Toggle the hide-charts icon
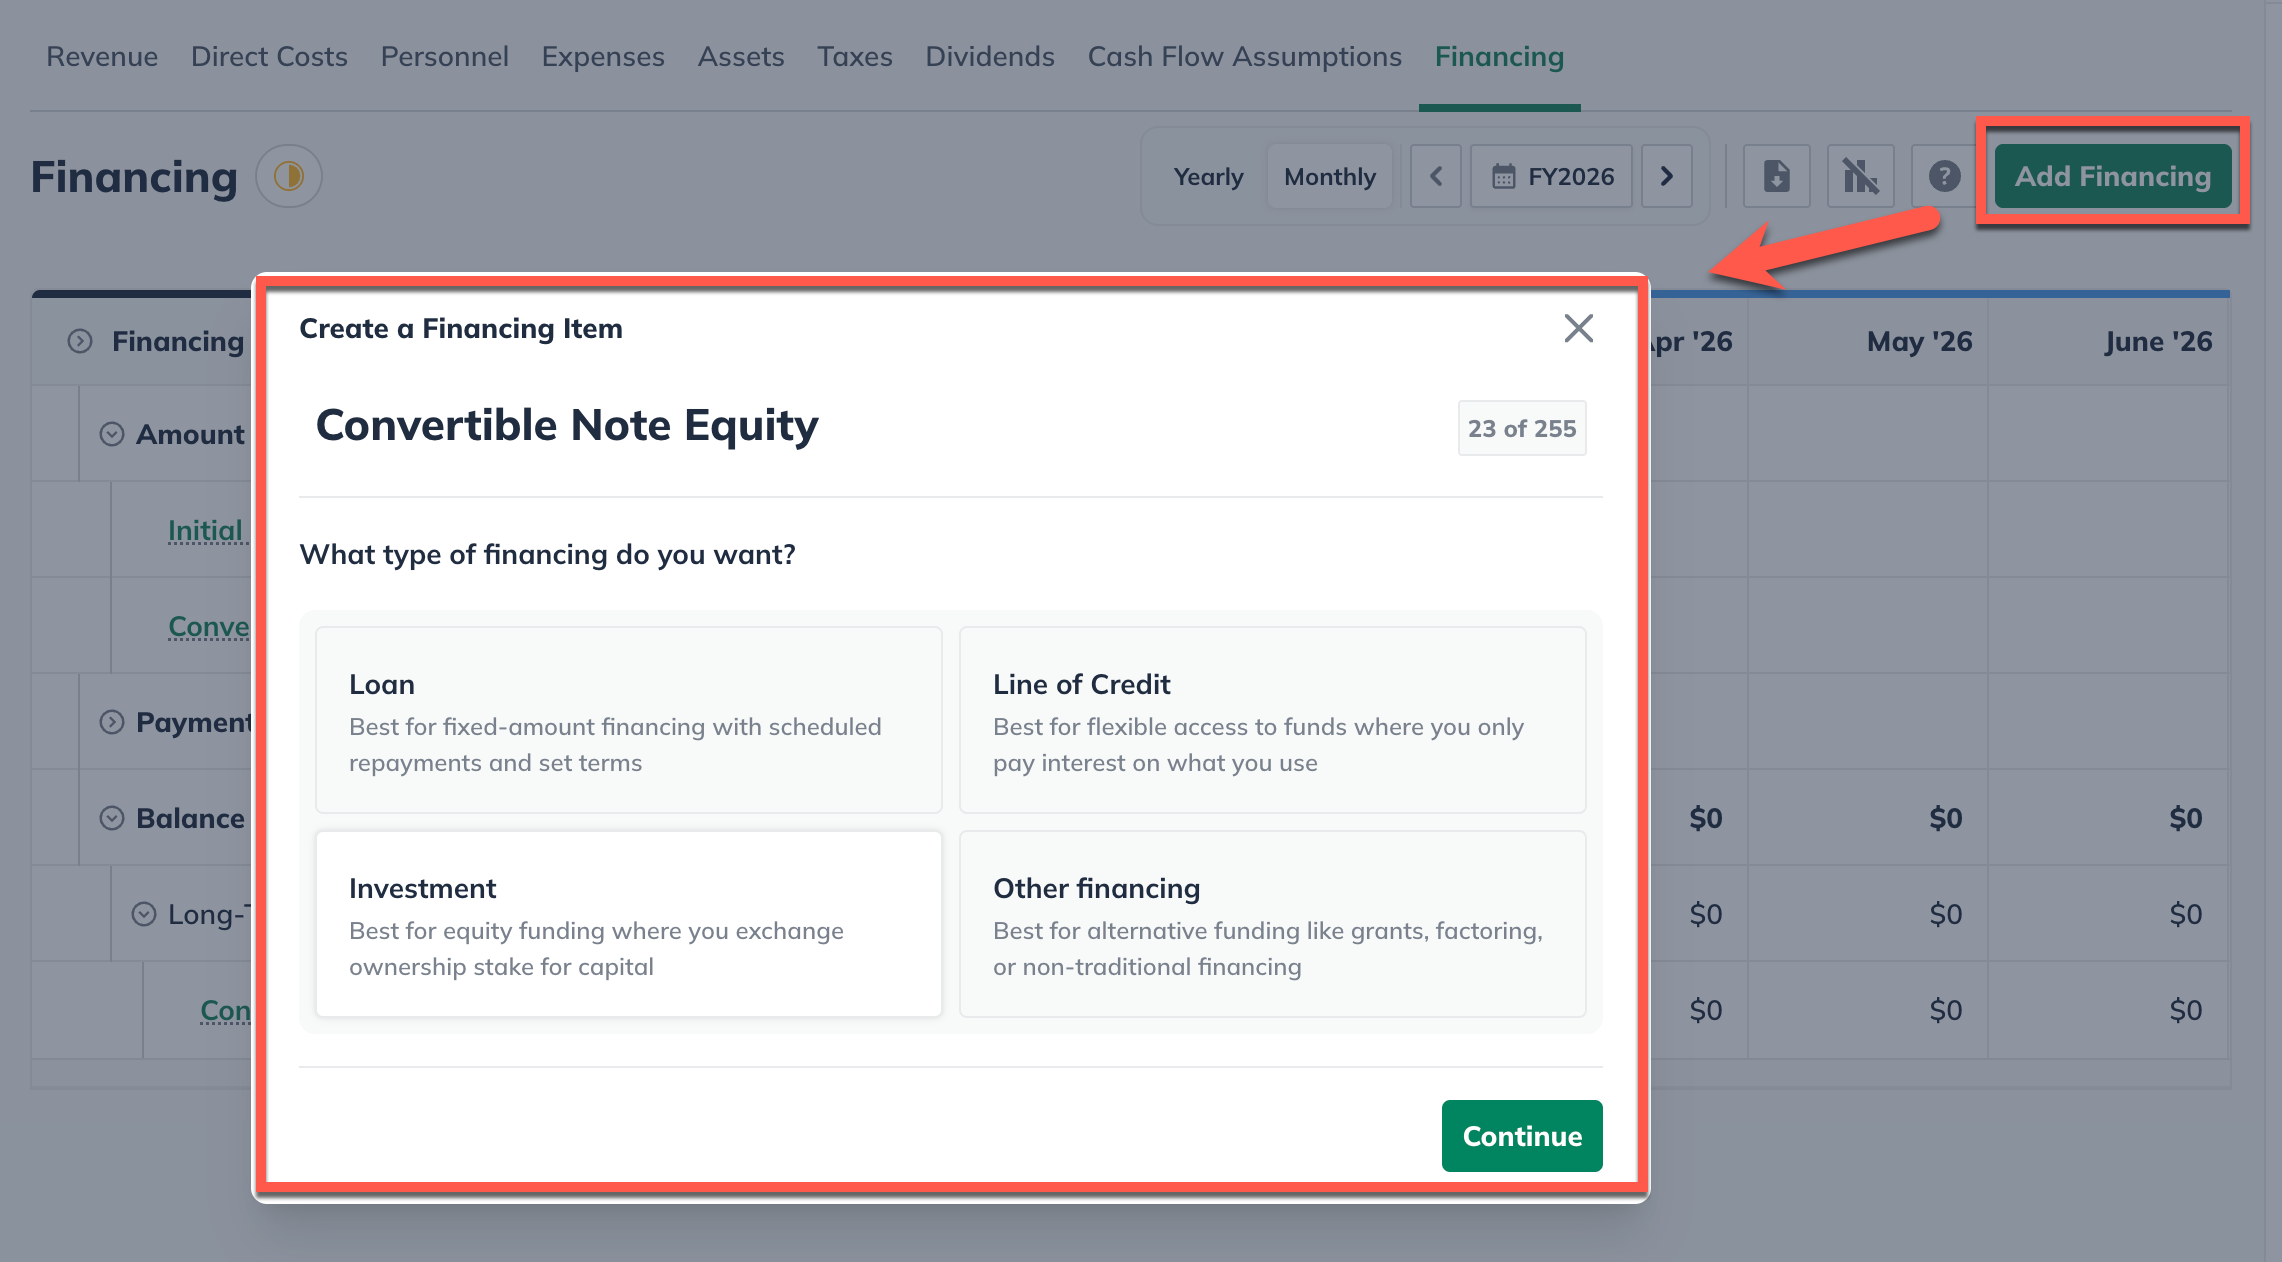This screenshot has width=2282, height=1262. [1860, 176]
